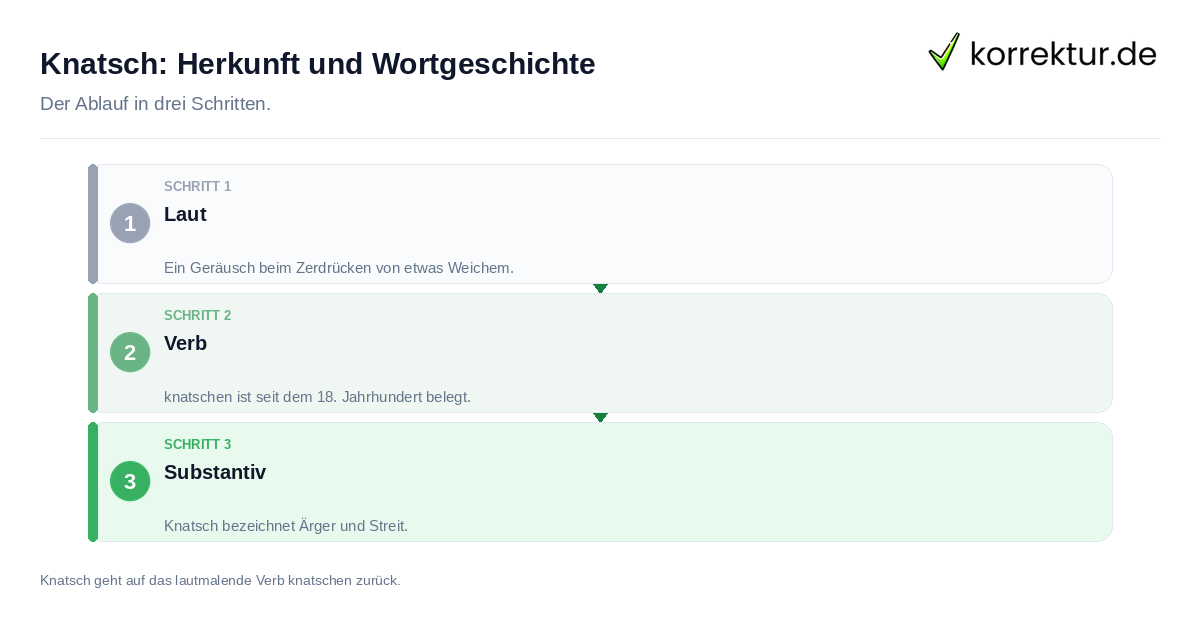
Task: Select the green step 3 number circle
Action: 130,481
